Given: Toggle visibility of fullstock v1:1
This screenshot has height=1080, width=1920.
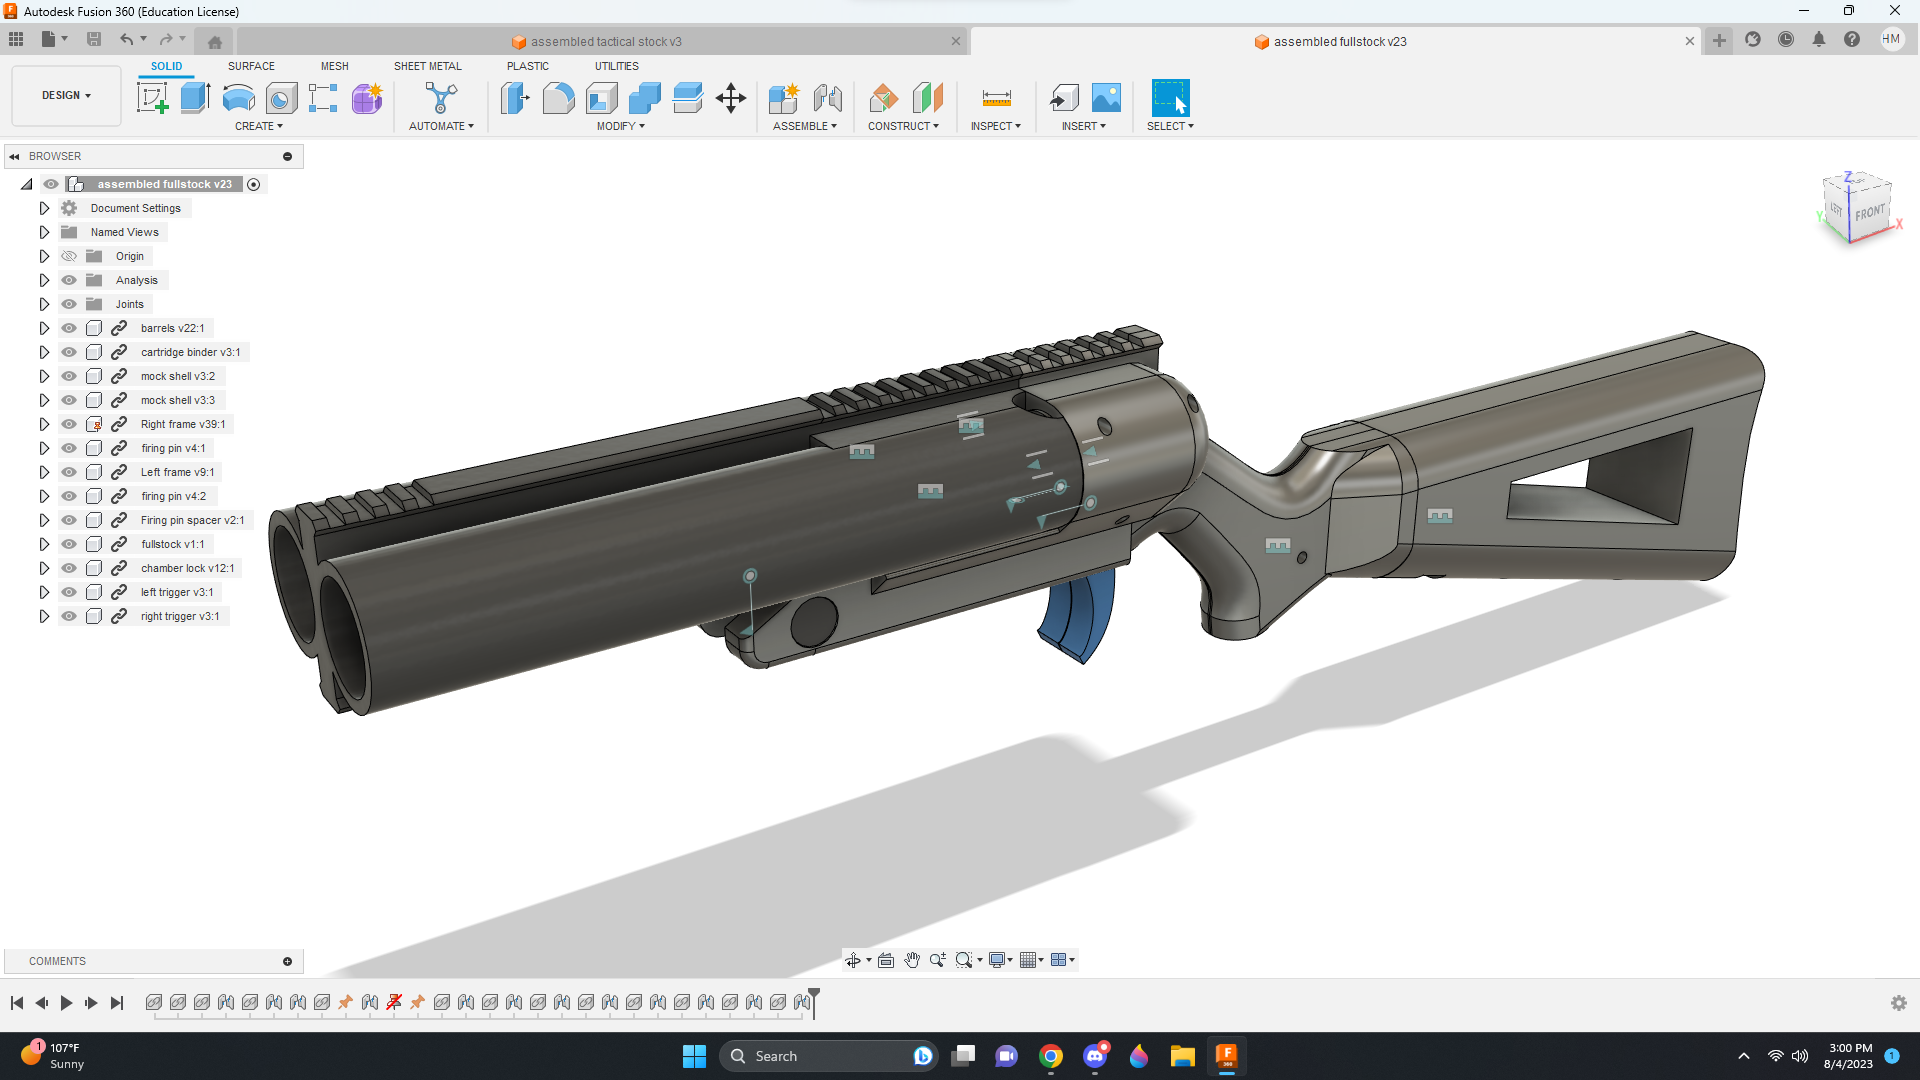Looking at the screenshot, I should (x=69, y=544).
